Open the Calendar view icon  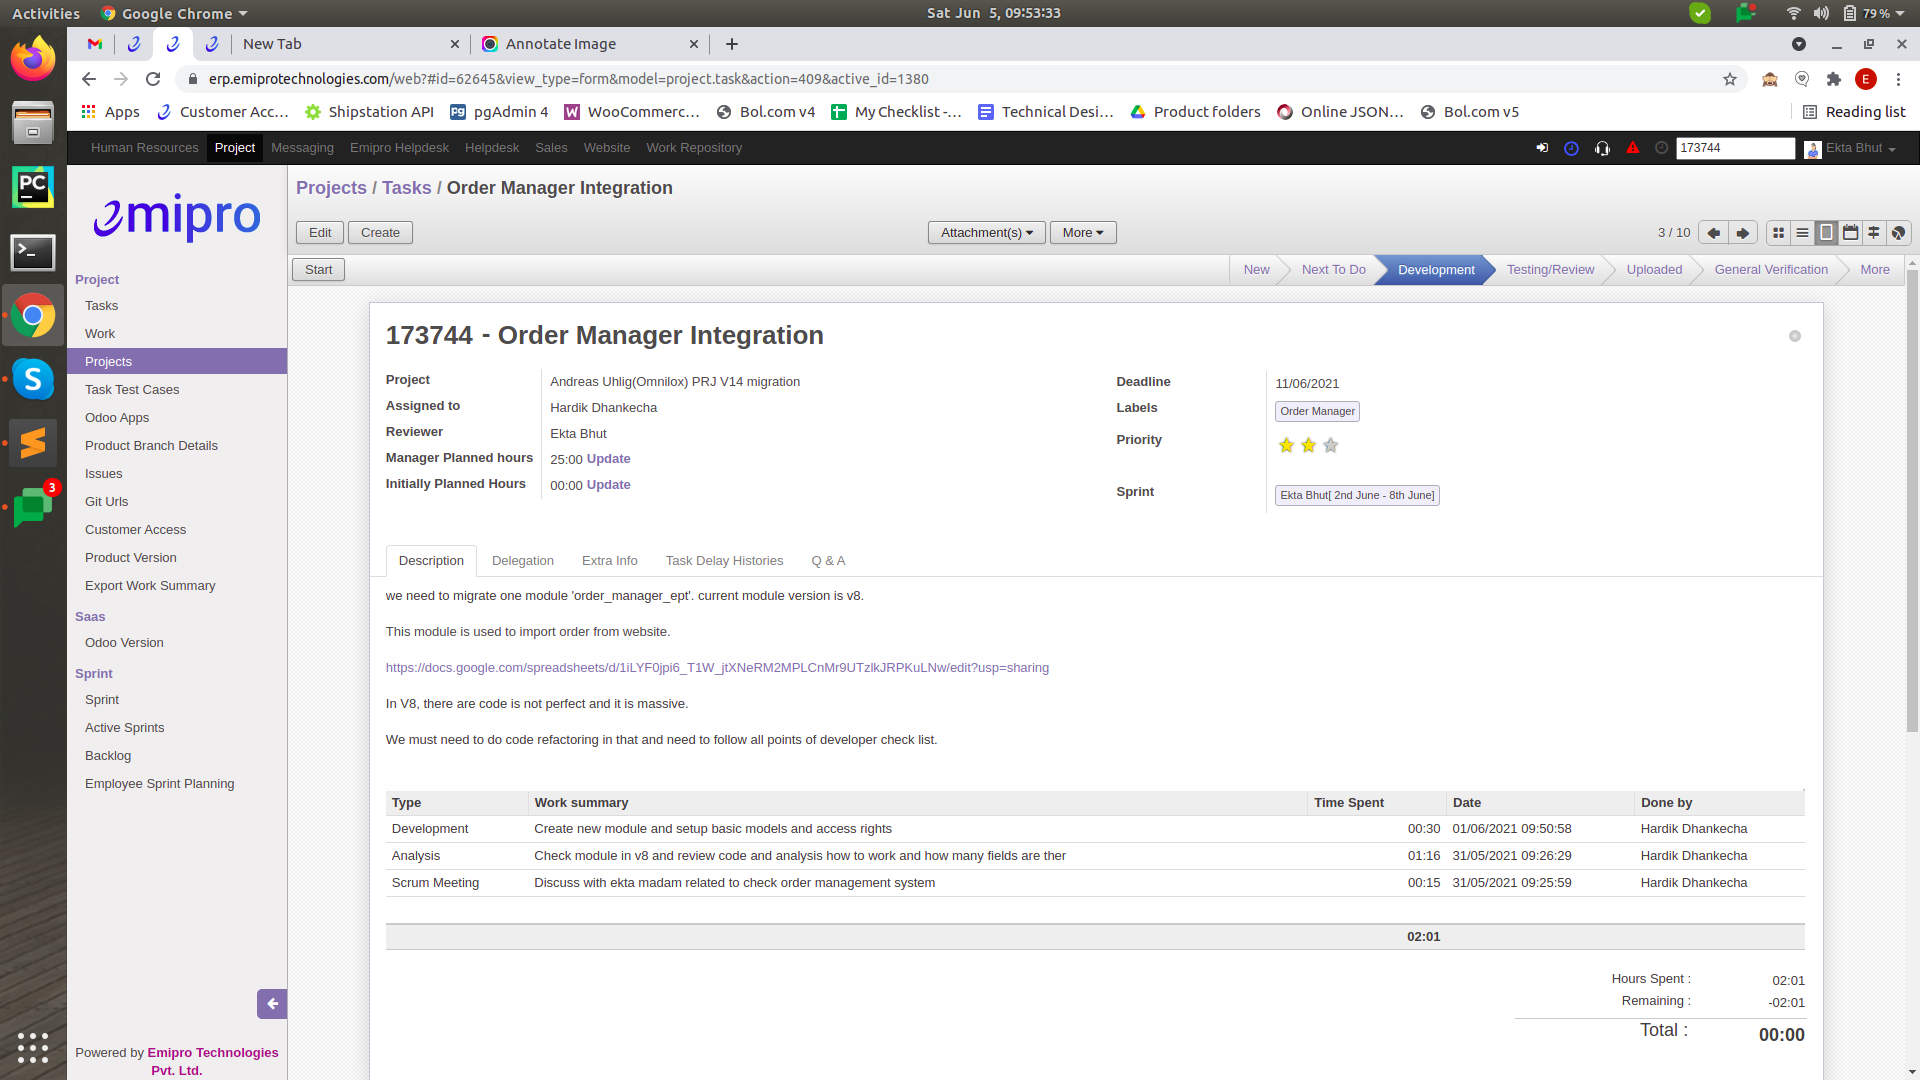(1850, 233)
